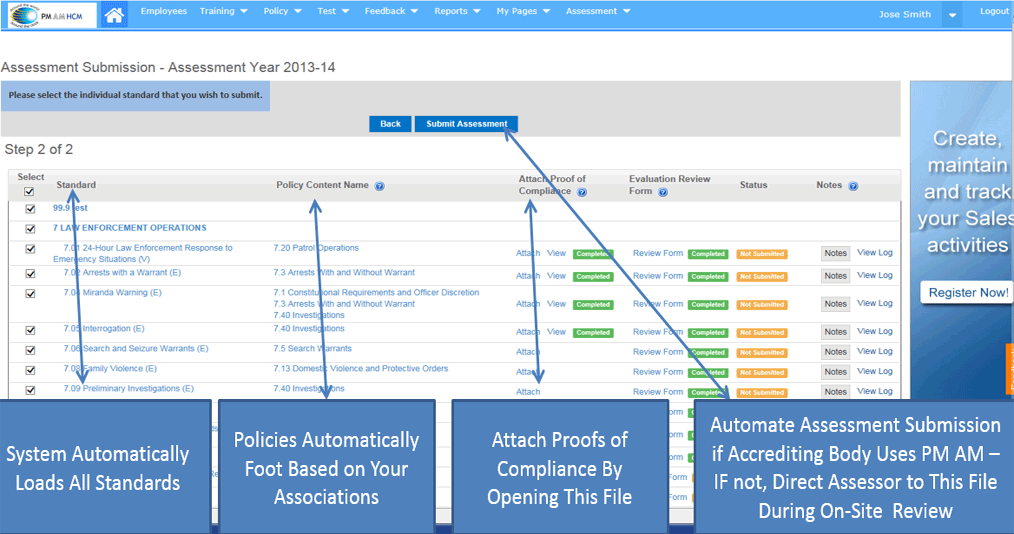Expand the Reports menu dropdown
The image size is (1014, 534).
click(457, 11)
